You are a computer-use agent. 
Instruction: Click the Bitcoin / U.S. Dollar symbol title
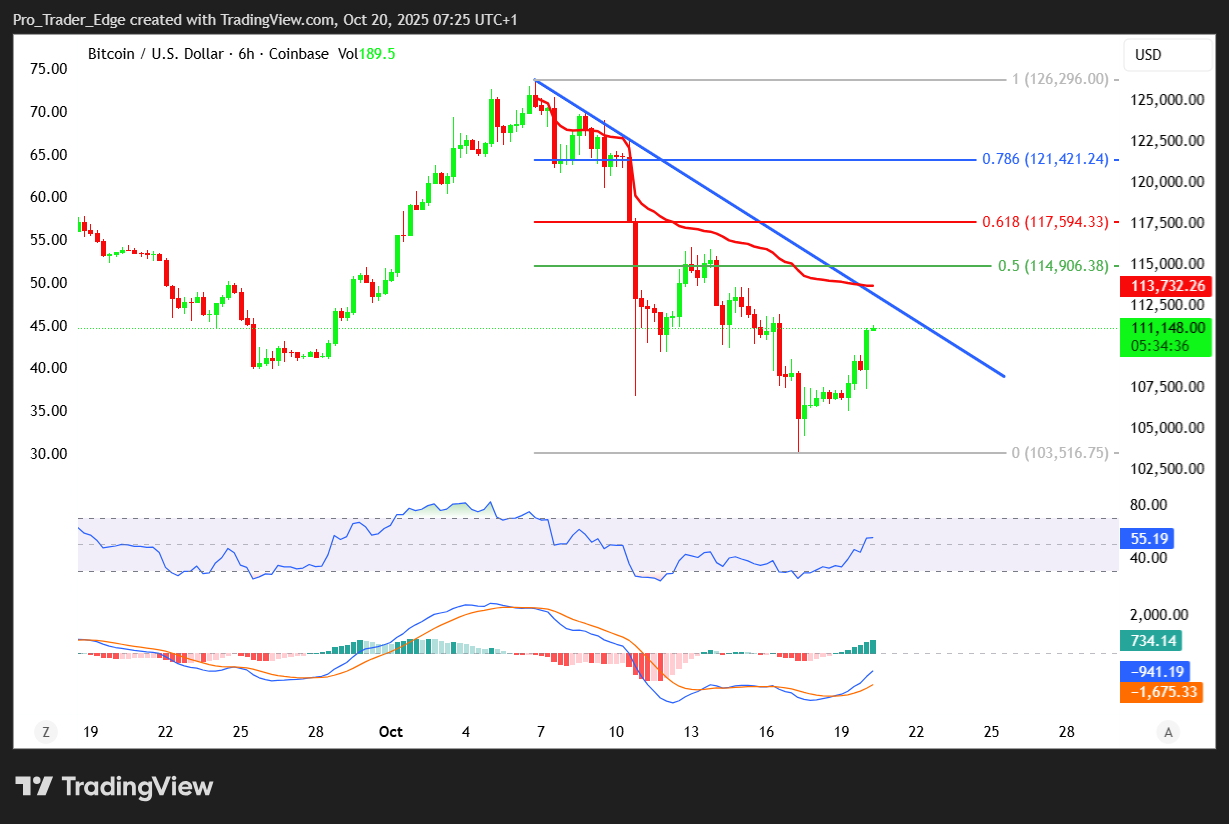(x=156, y=54)
